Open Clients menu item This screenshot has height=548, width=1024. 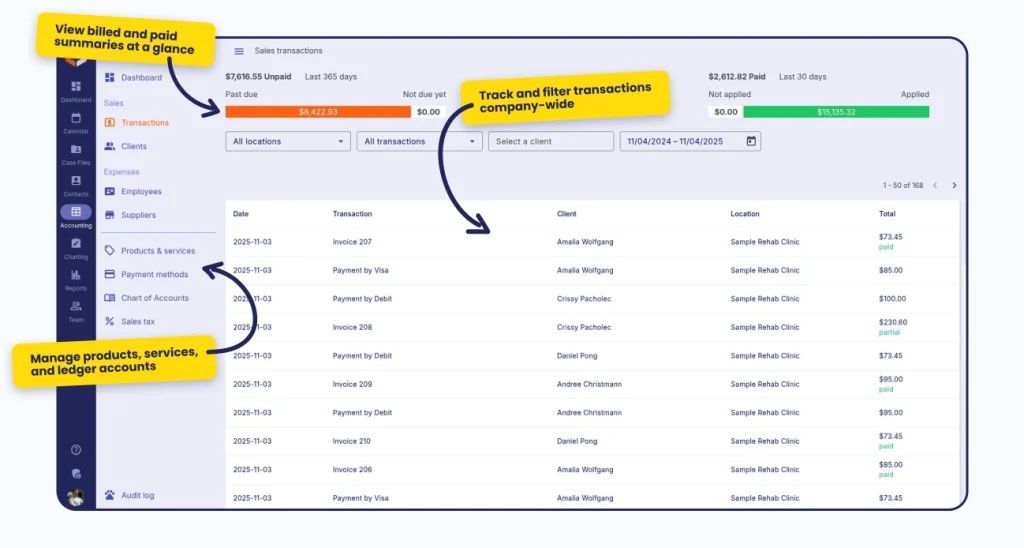(x=134, y=146)
